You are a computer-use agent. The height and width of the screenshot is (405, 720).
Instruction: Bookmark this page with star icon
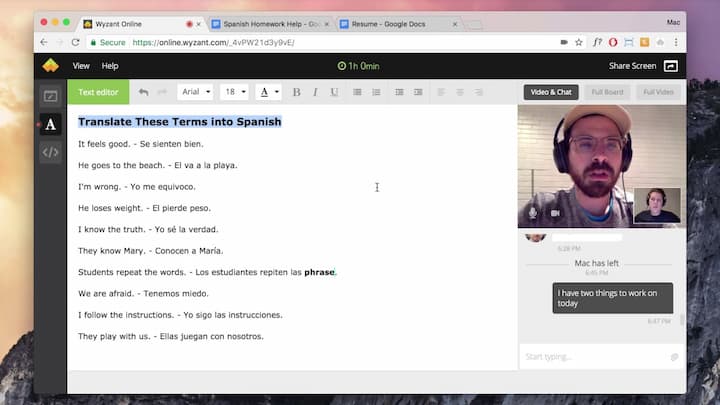tap(579, 42)
